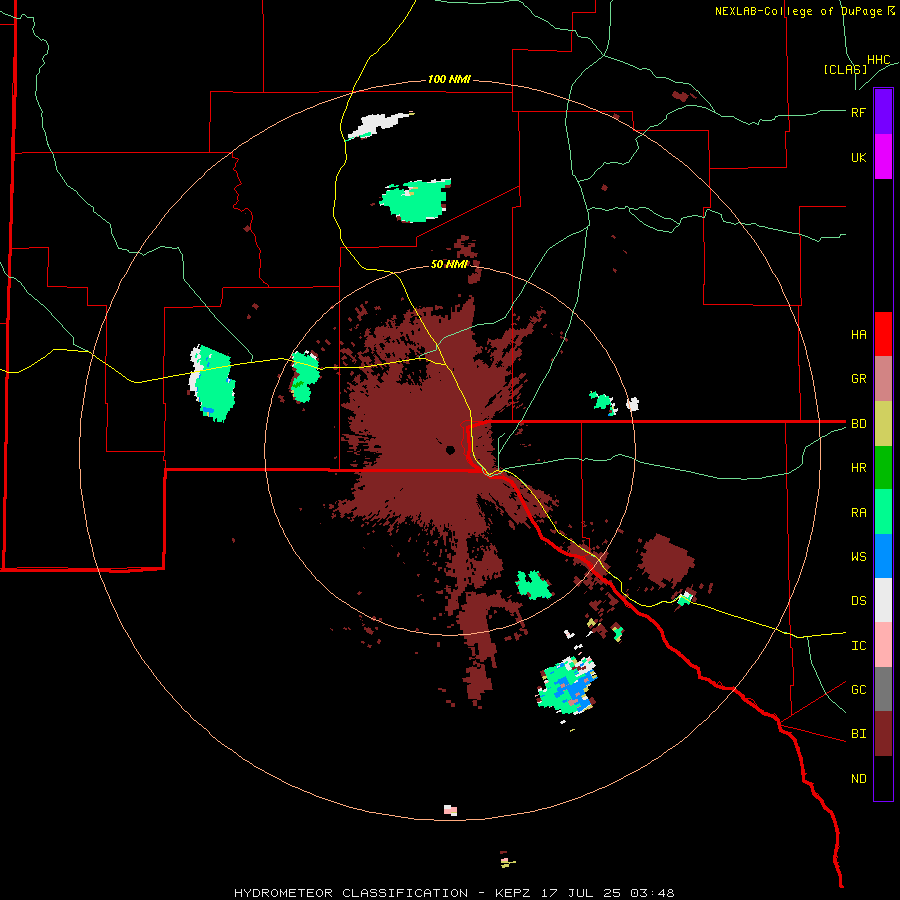Viewport: 900px width, 900px height.
Task: Click the 'BI' legend label
Action: pos(858,734)
